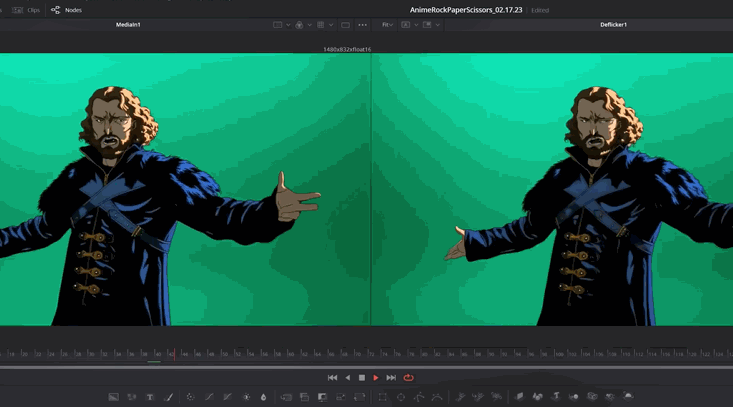The width and height of the screenshot is (733, 407).
Task: Expand the color channel options arrow
Action: point(309,25)
